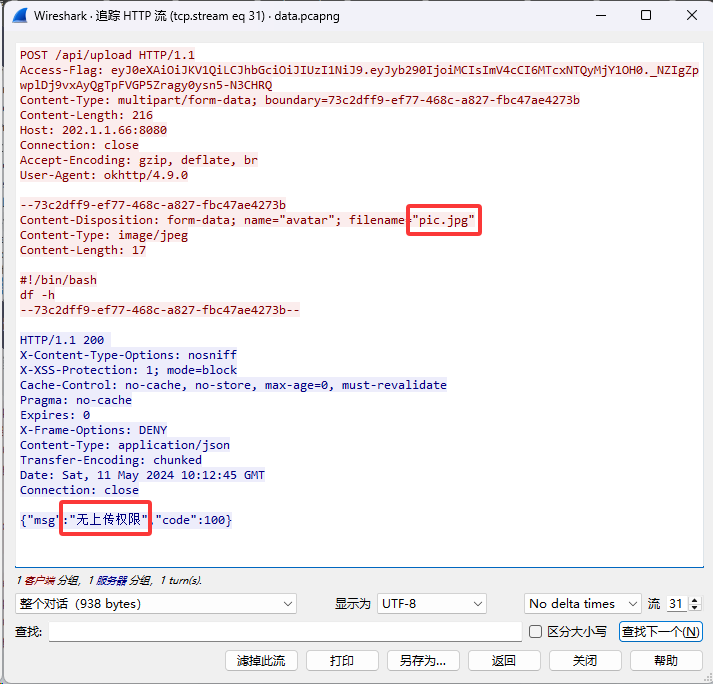The width and height of the screenshot is (713, 684).
Task: Print the stream with 打印 button
Action: (x=342, y=660)
